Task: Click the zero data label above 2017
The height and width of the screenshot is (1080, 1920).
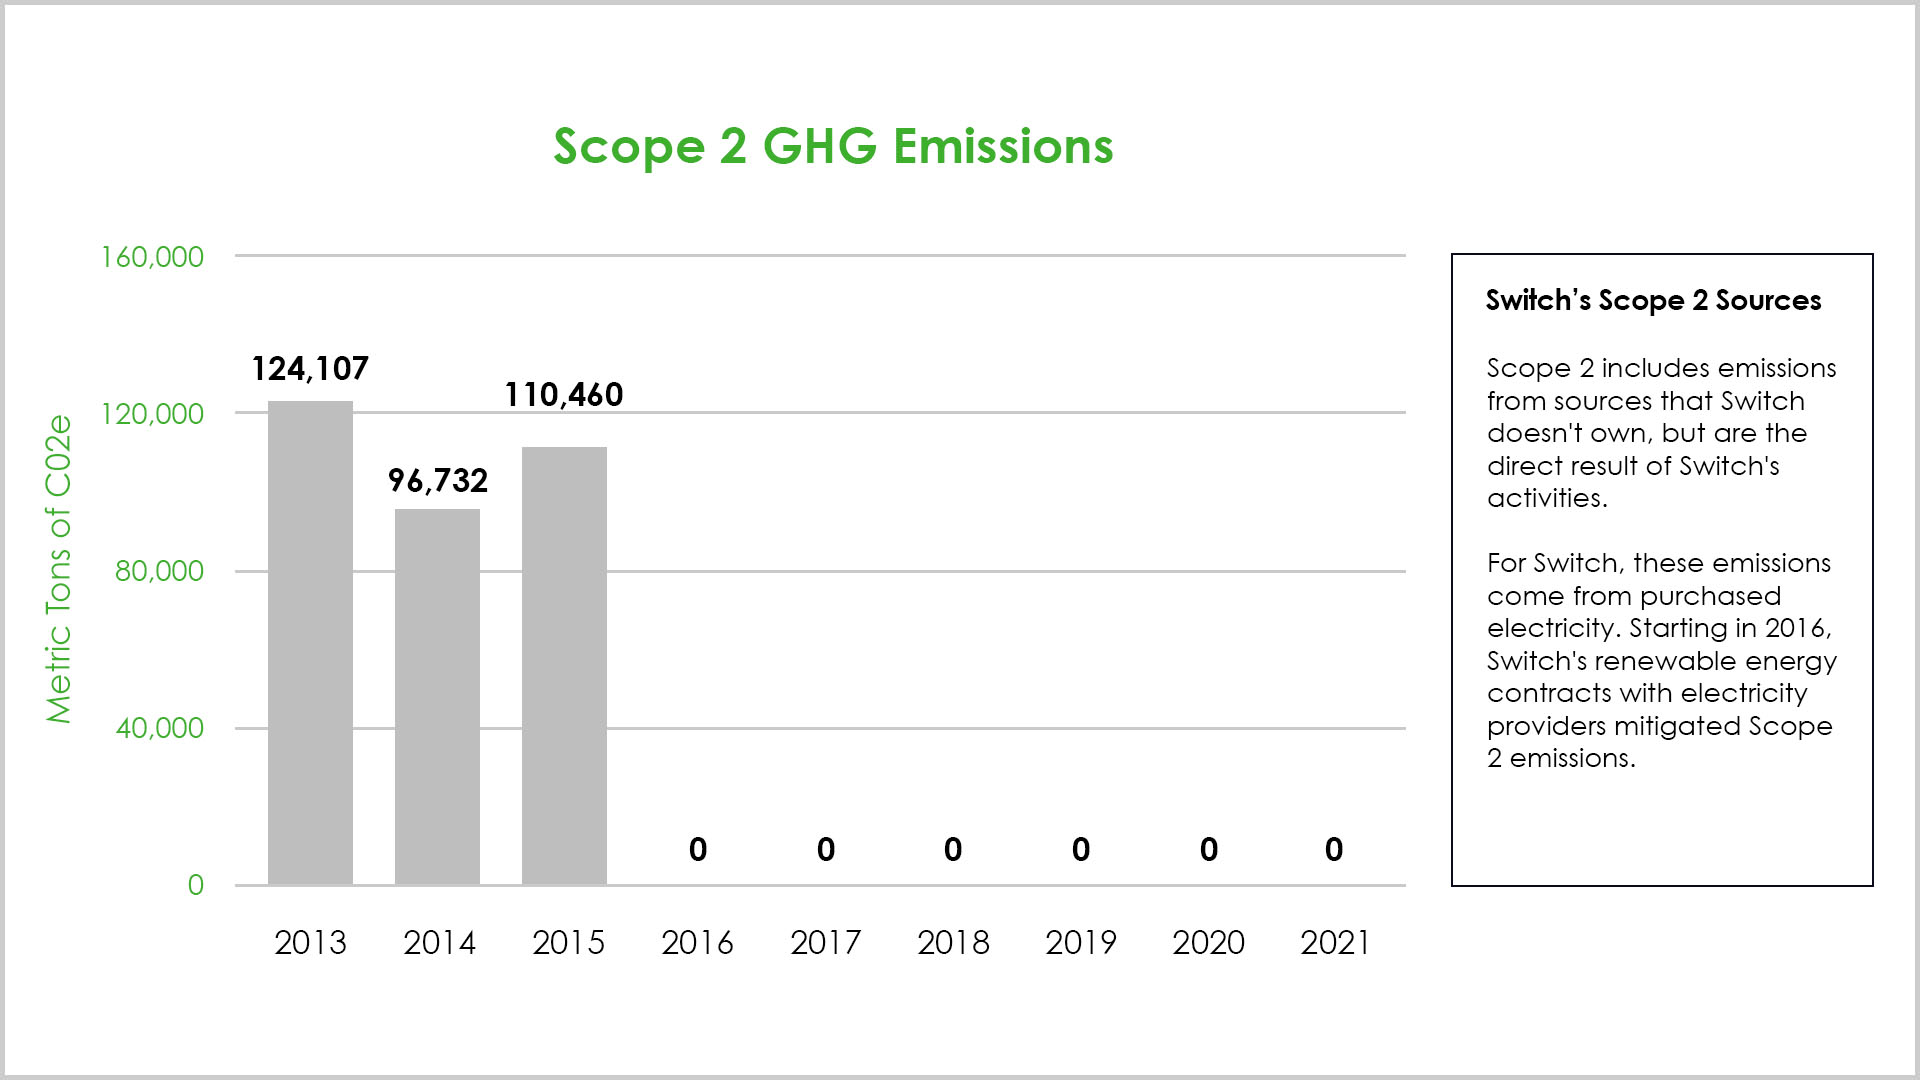Action: tap(826, 850)
